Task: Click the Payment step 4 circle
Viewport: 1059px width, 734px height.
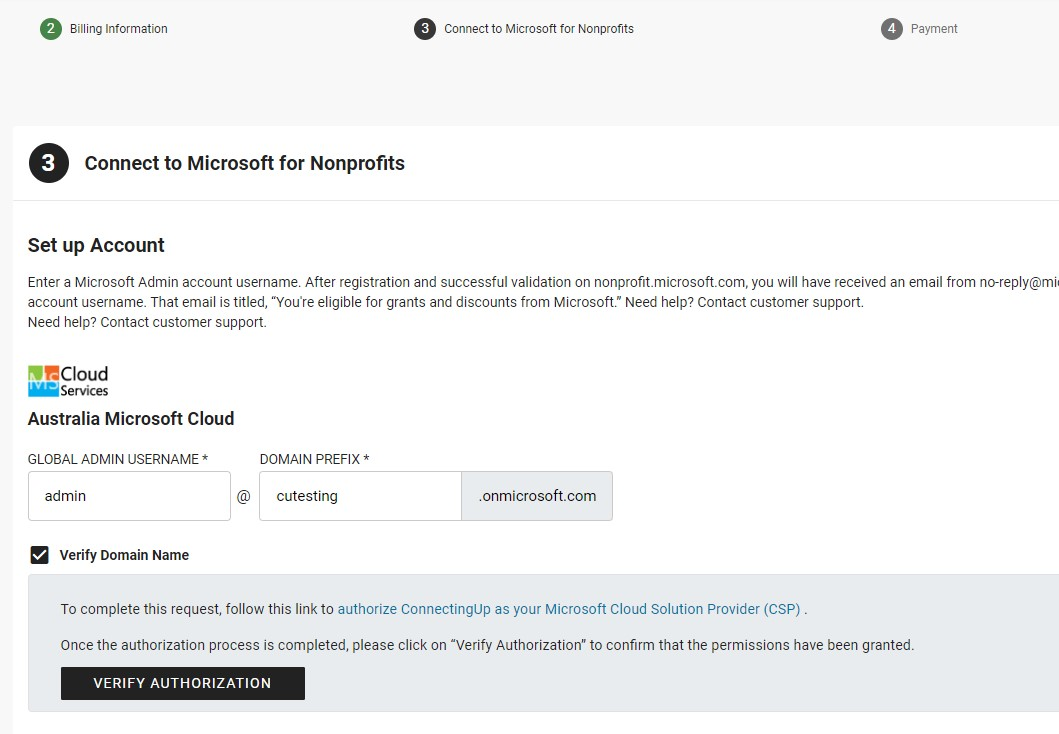Action: coord(892,29)
